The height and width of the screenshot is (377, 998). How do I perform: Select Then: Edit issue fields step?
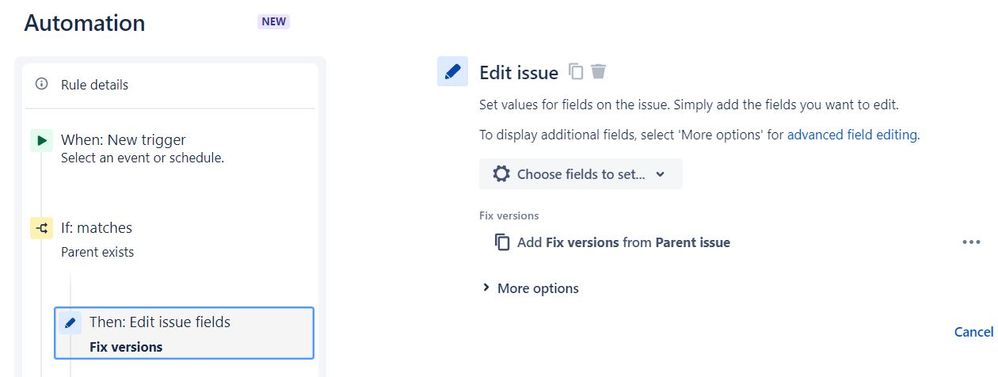click(x=184, y=334)
